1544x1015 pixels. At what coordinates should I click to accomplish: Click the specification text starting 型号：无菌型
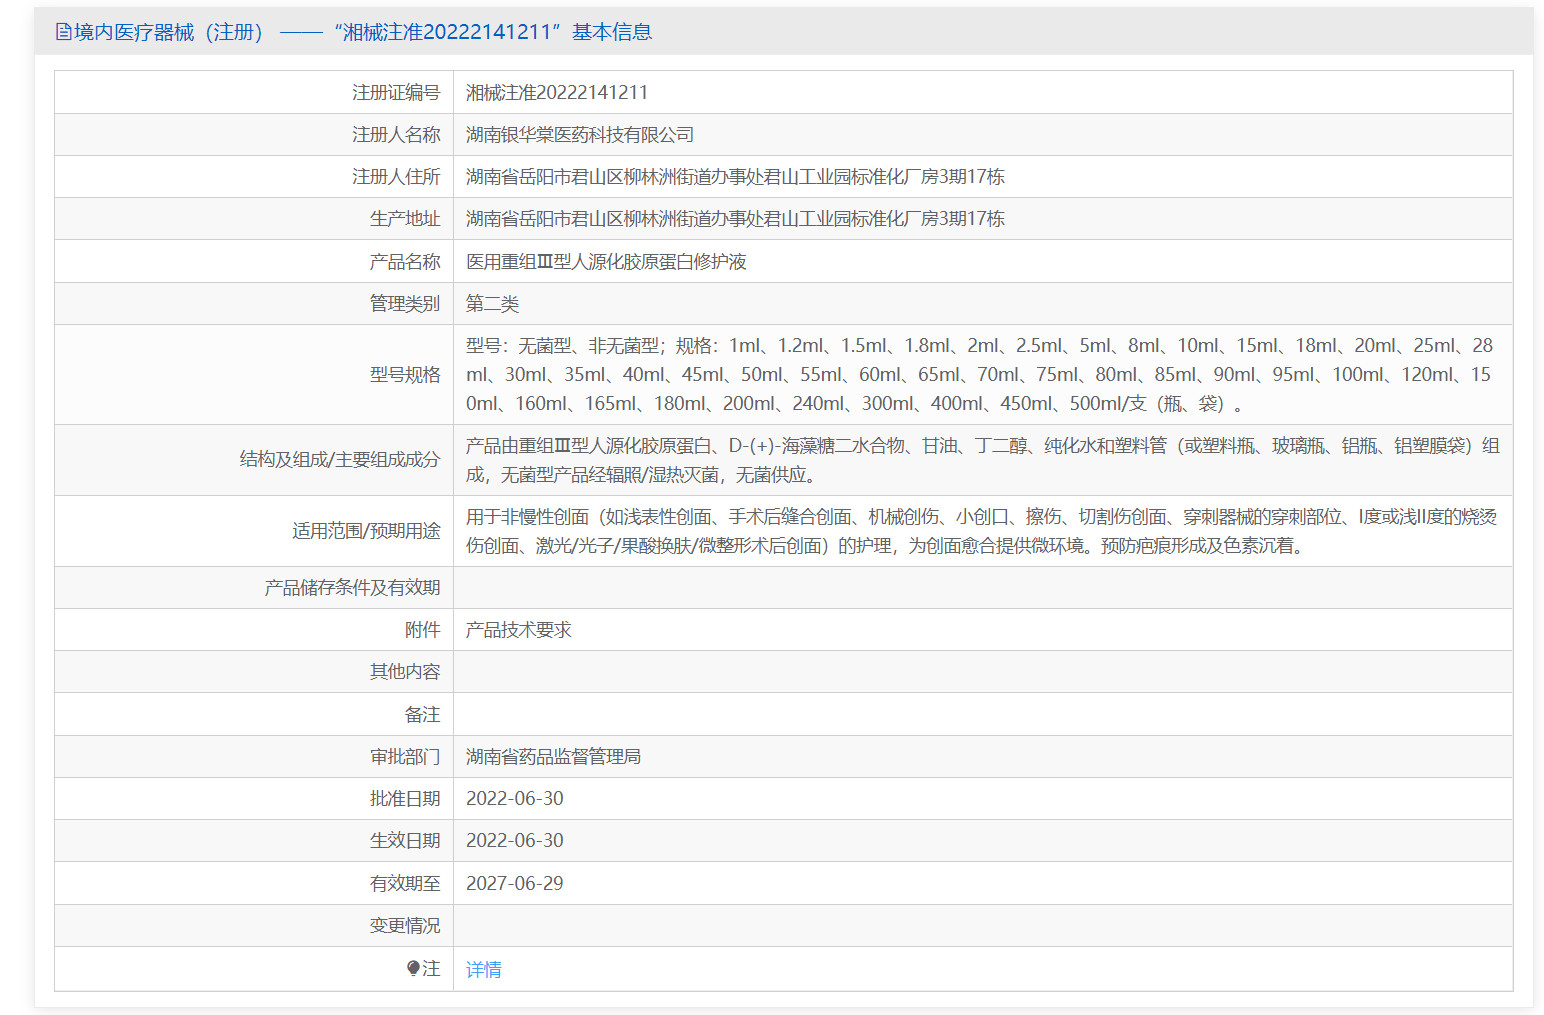(979, 375)
